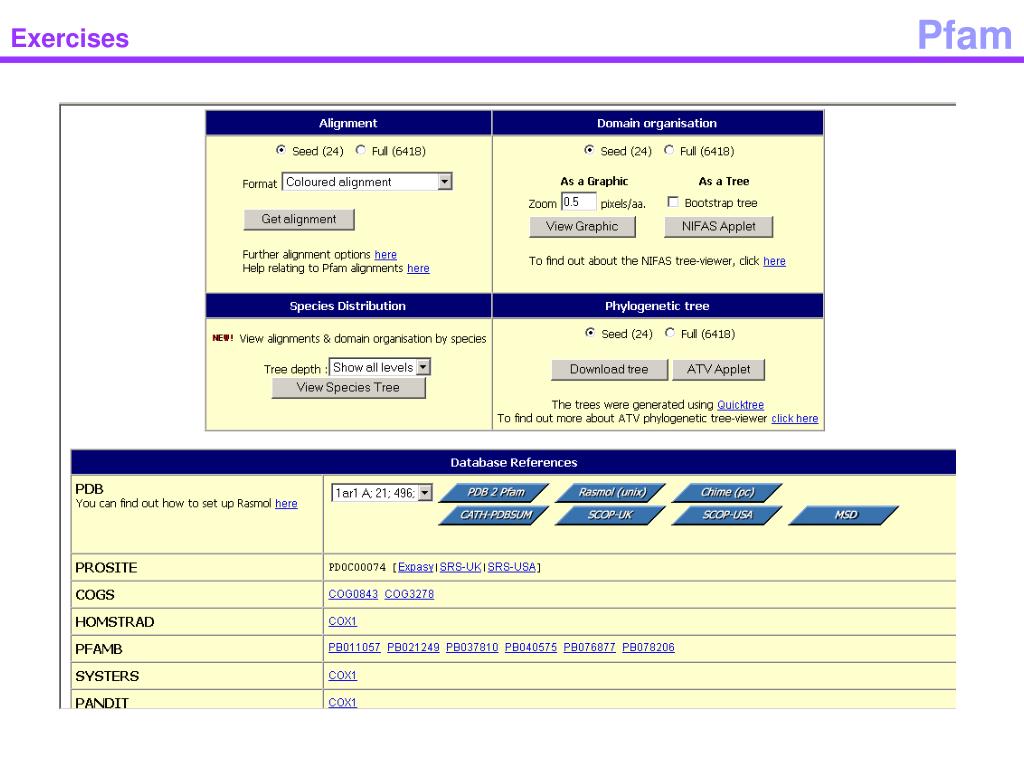Viewport: 1024px width, 768px height.
Task: Open the COG3278 link
Action: (x=409, y=594)
